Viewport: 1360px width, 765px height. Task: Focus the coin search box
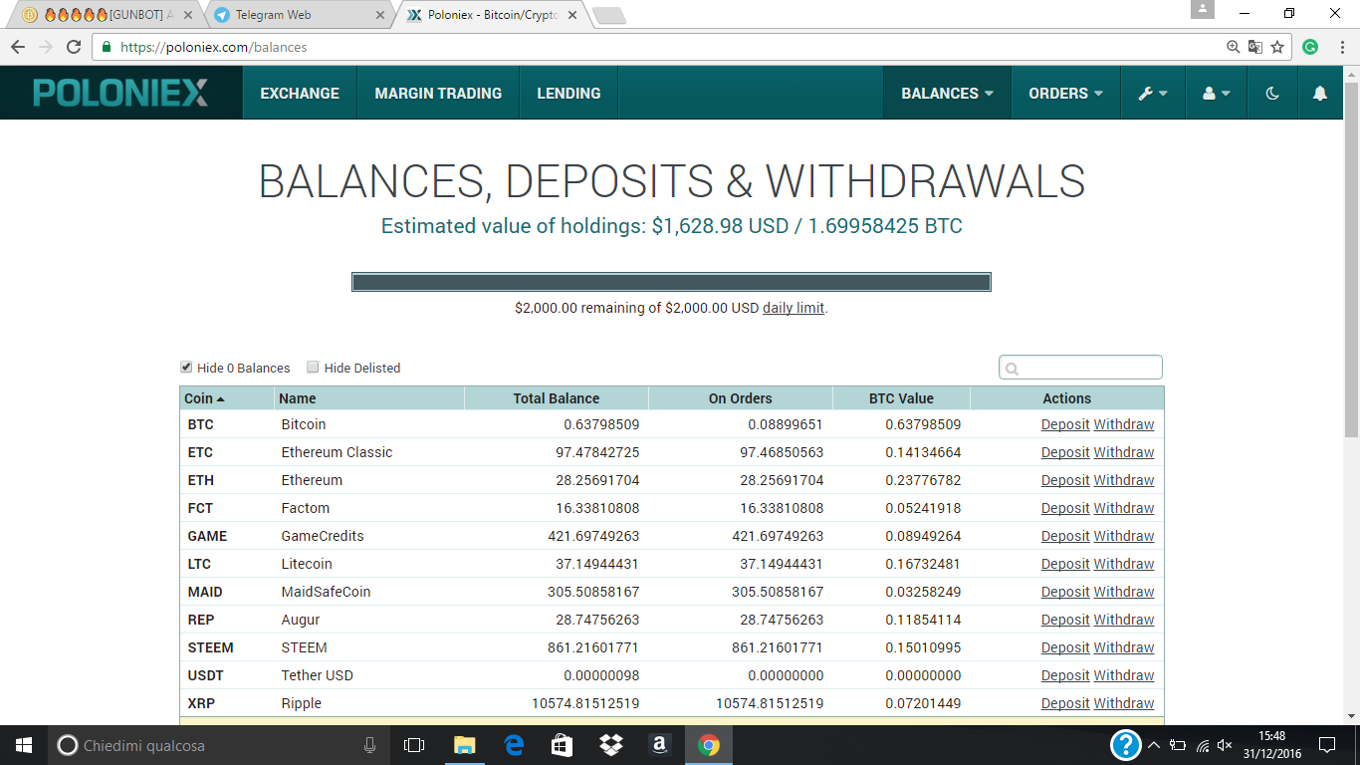tap(1081, 367)
